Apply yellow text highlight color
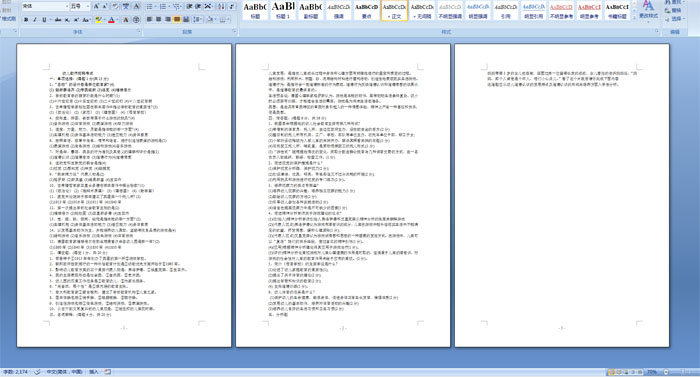Screen dimensions: 700x377 98,20
